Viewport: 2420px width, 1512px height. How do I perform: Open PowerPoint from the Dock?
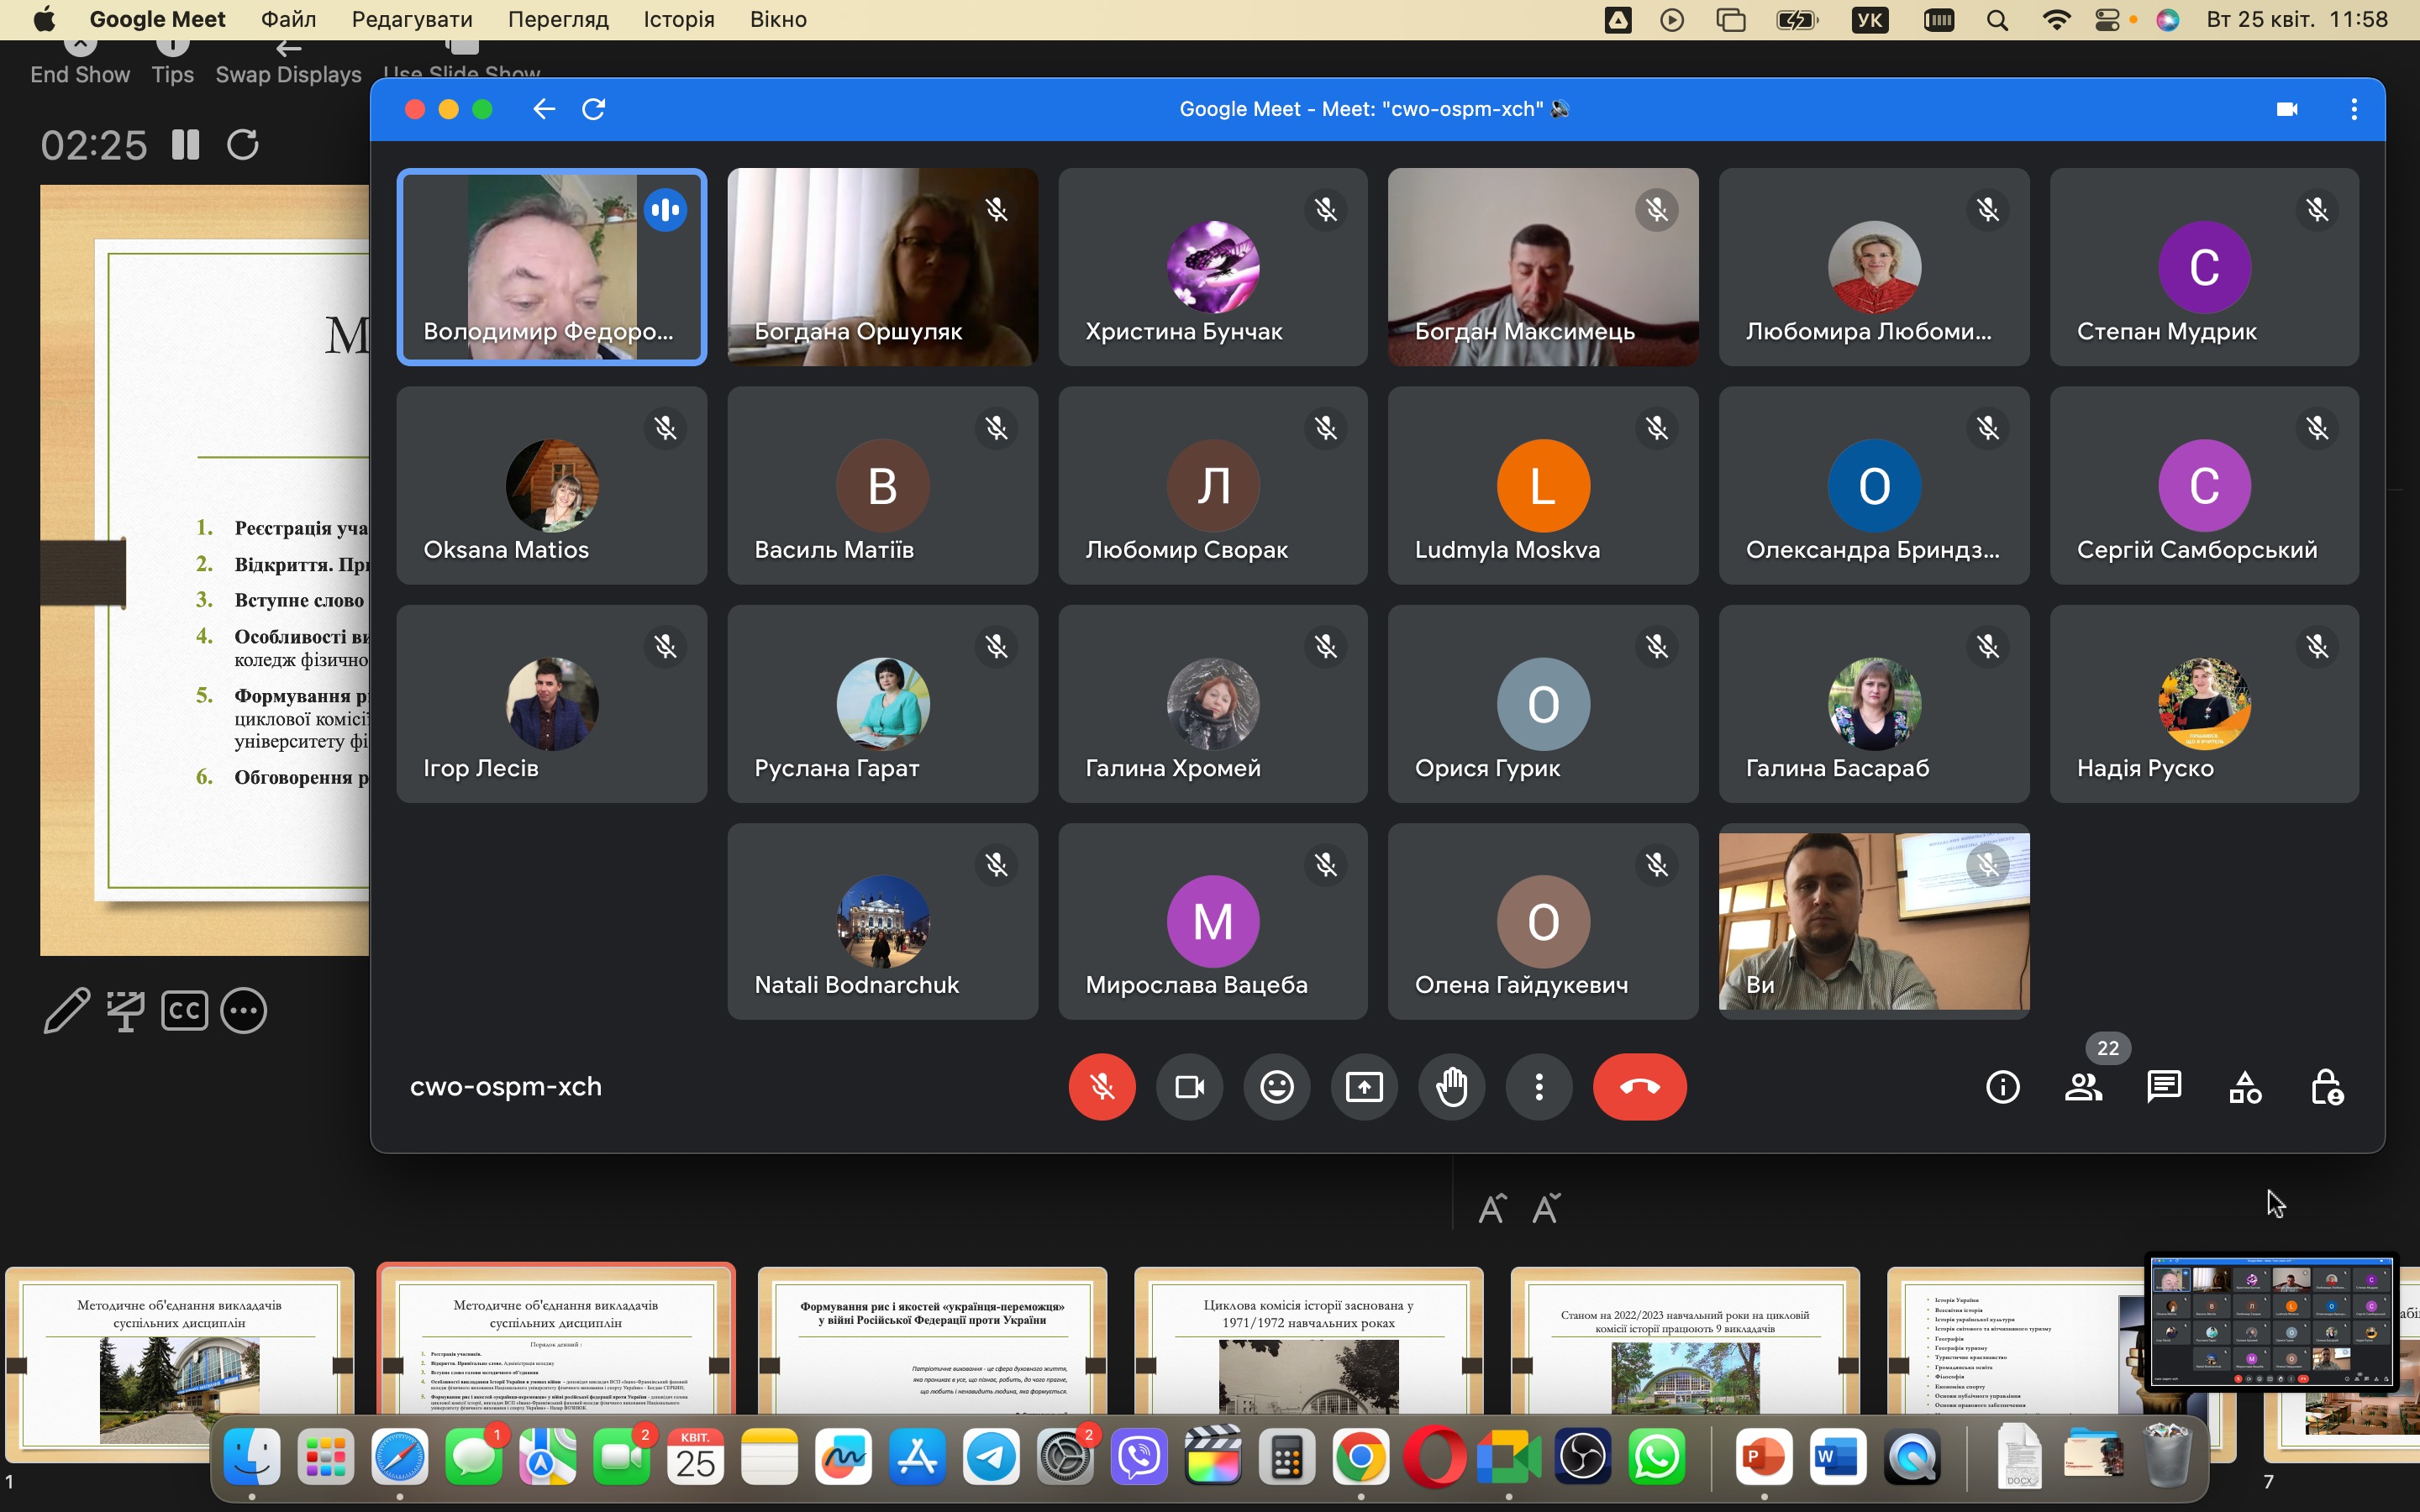pos(1763,1457)
